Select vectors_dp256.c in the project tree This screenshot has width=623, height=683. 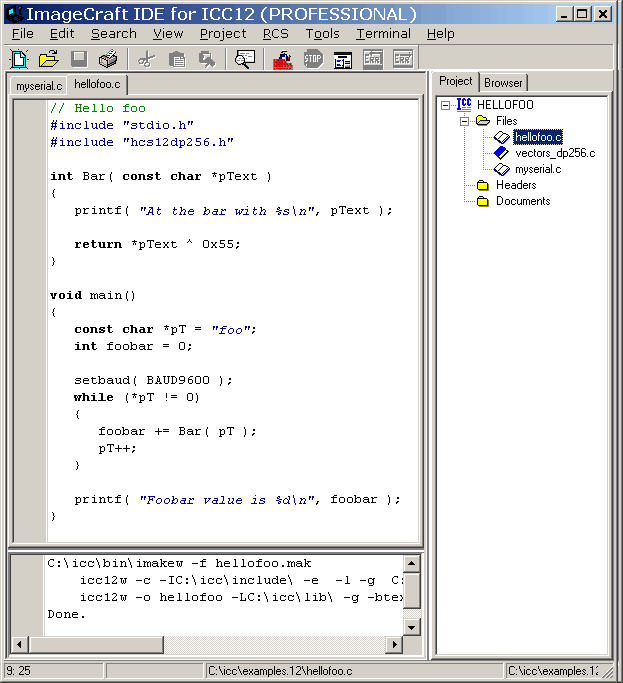pyautogui.click(x=555, y=153)
